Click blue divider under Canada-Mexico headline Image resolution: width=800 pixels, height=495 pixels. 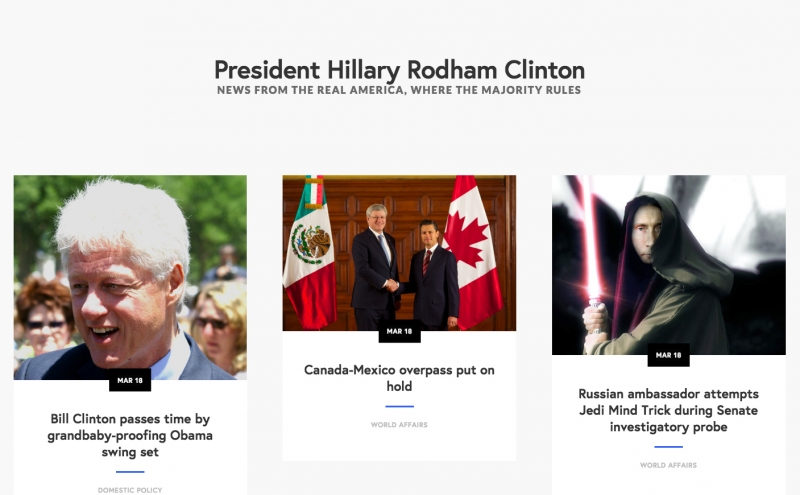point(399,407)
